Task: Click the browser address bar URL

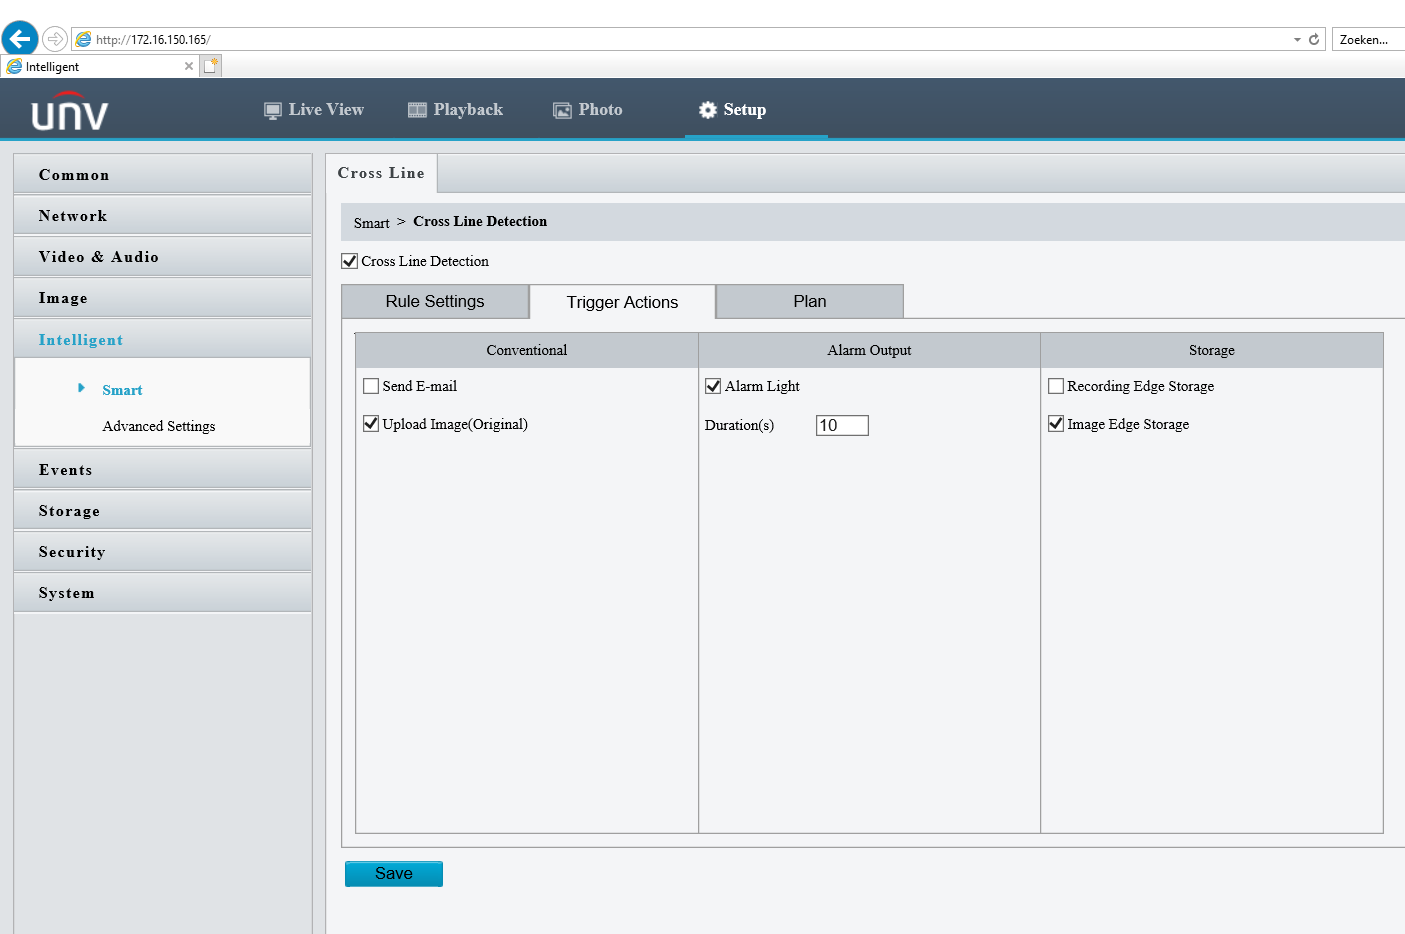Action: point(153,40)
